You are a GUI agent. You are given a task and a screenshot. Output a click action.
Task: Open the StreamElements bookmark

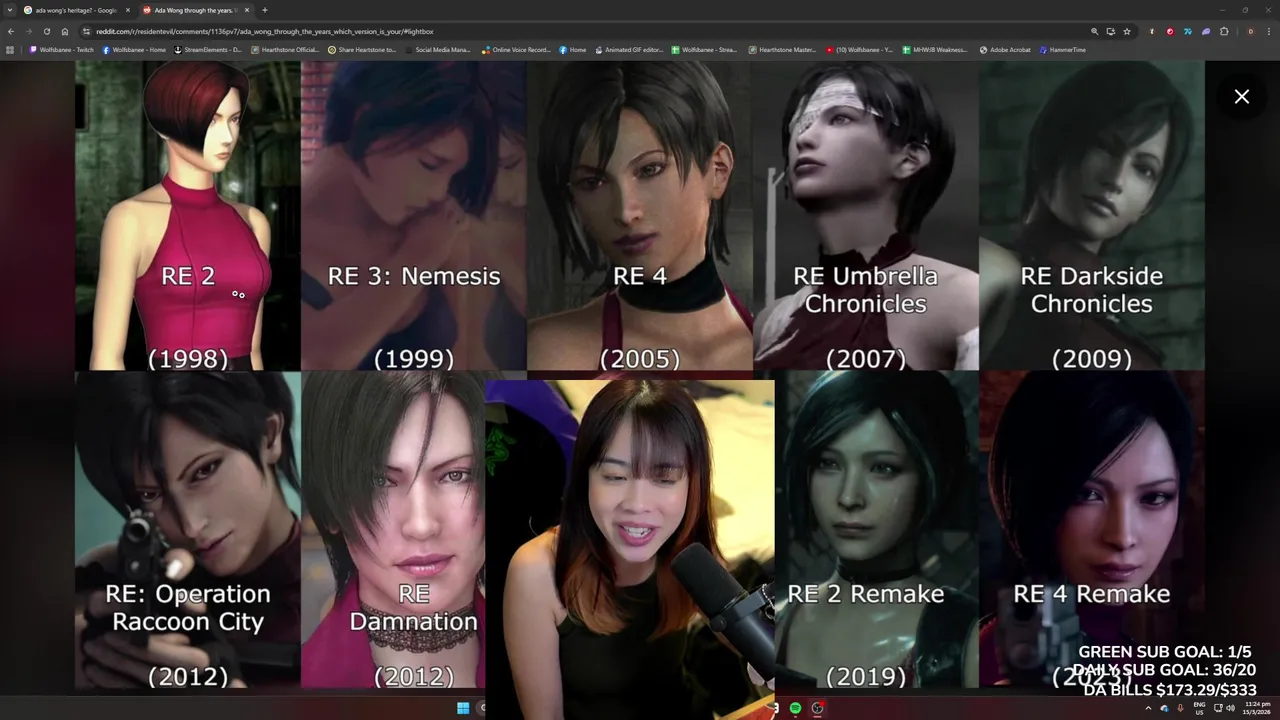[208, 49]
